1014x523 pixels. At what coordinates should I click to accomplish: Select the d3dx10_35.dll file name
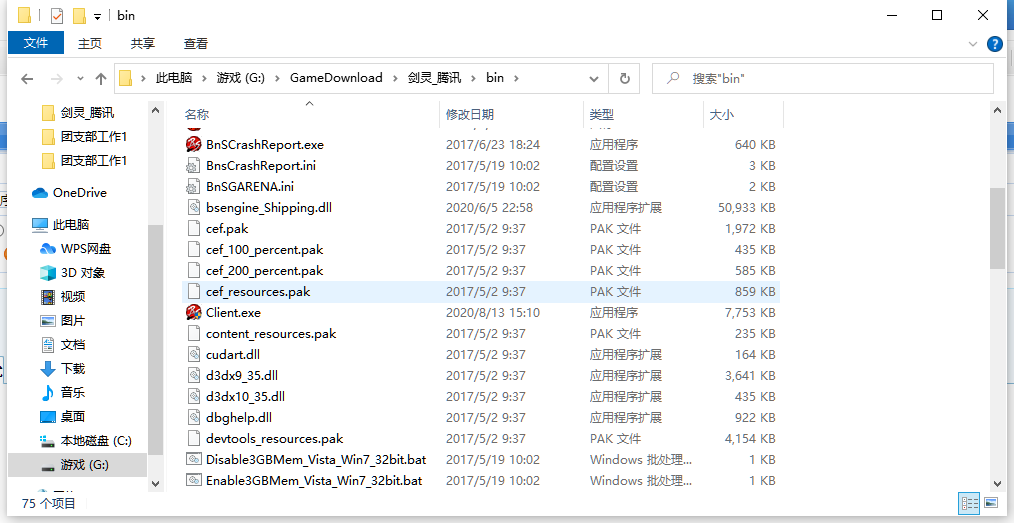click(x=245, y=396)
